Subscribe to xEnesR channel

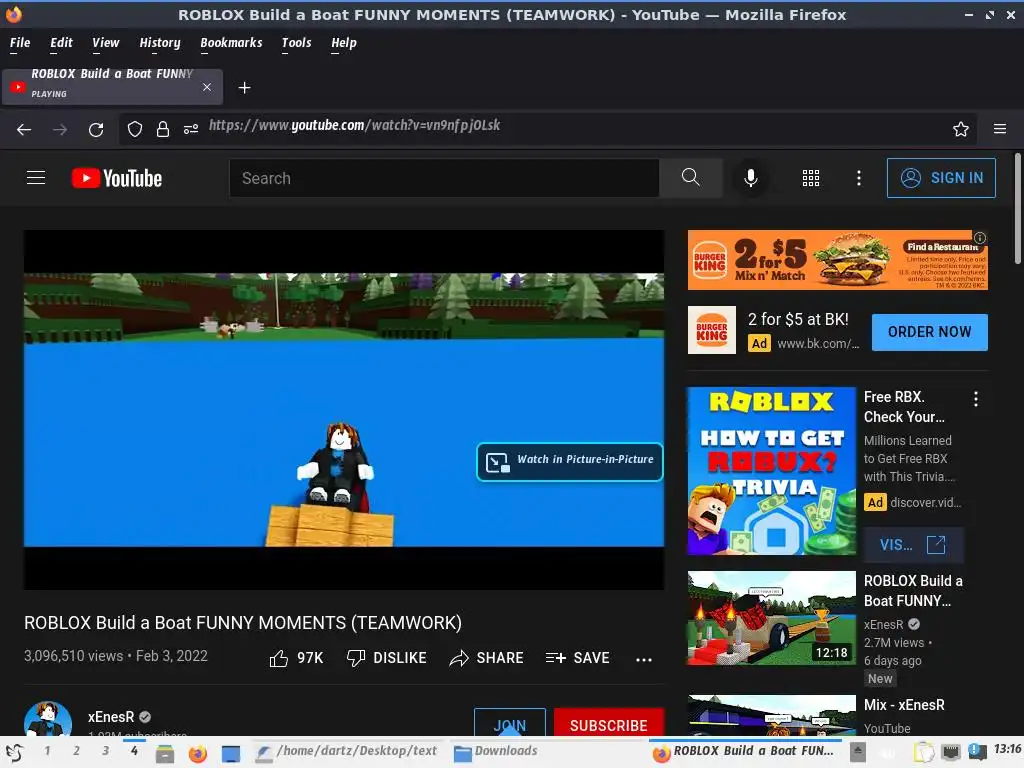click(609, 724)
